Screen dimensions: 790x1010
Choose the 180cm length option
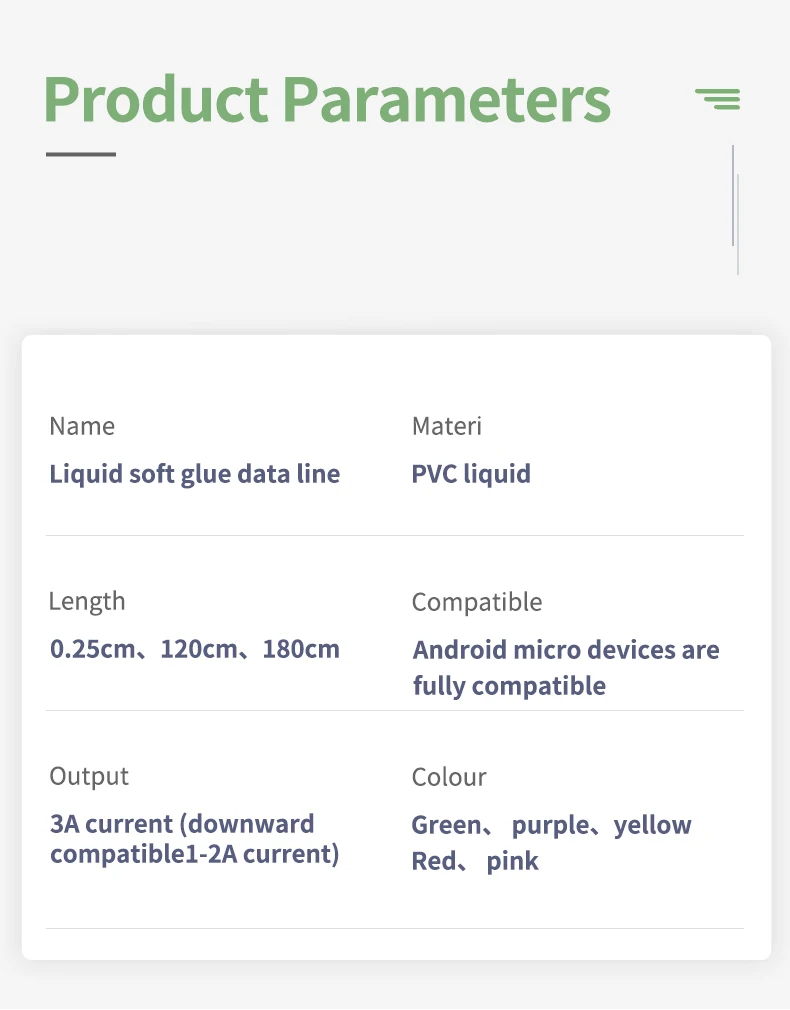[301, 649]
